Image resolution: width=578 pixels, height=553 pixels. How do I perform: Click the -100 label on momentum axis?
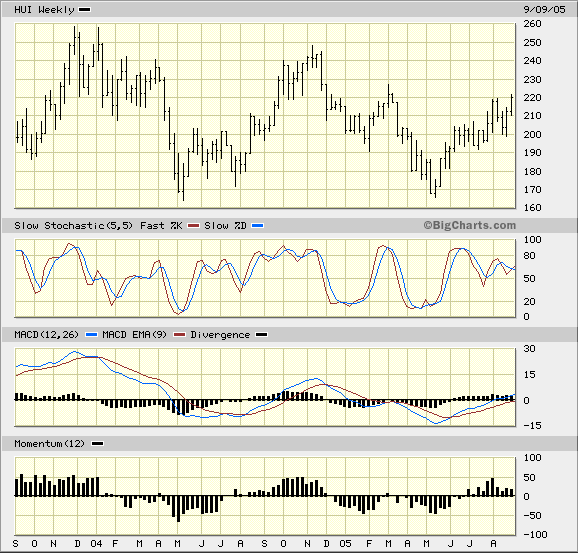pos(535,534)
